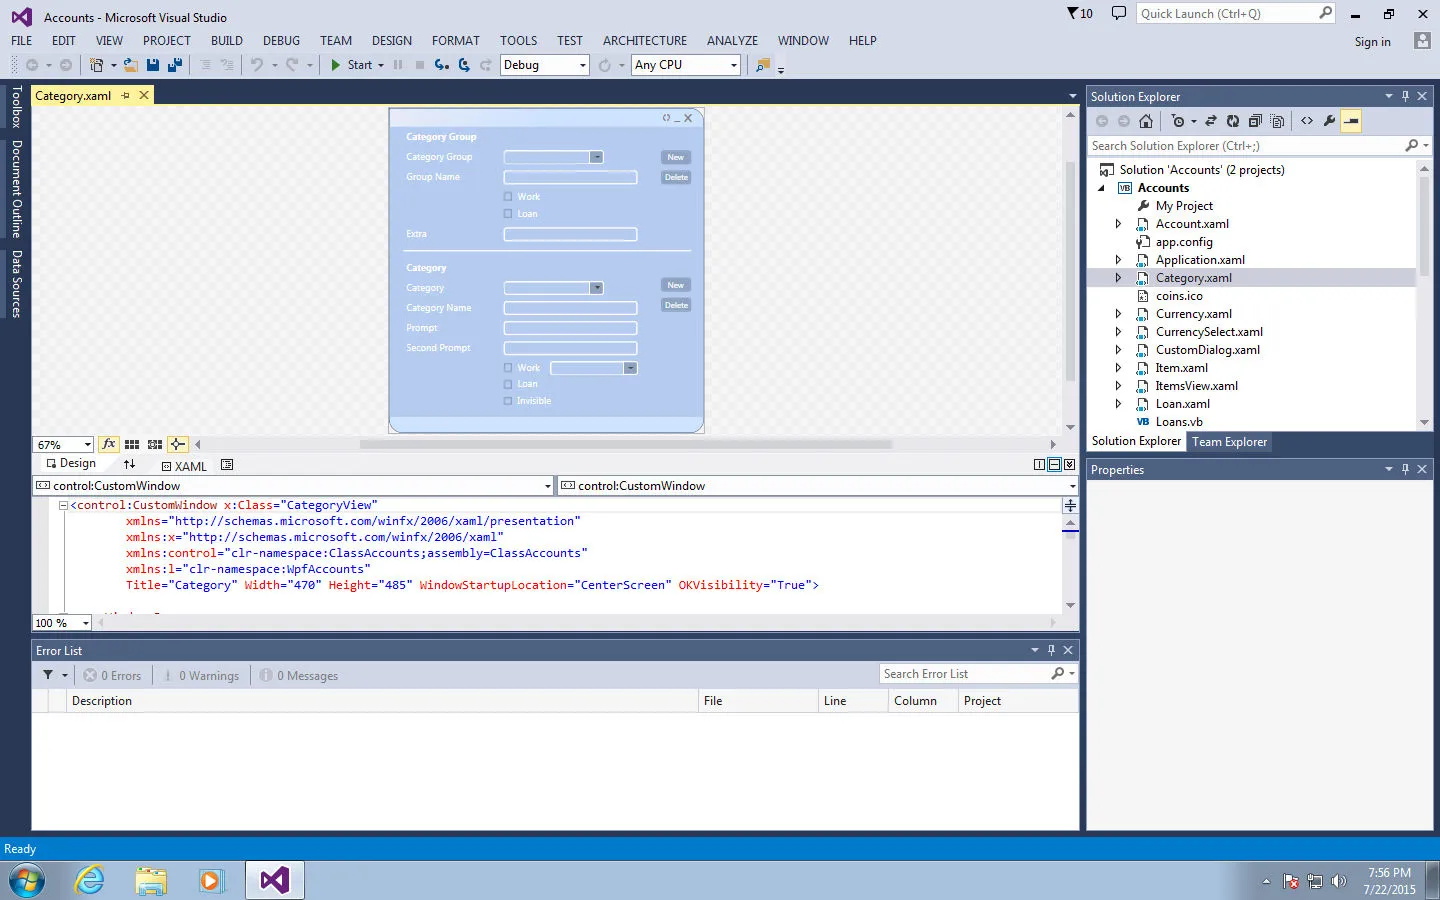Screen dimensions: 1440x900
Task: Open the notifications flag icon
Action: (x=1078, y=14)
